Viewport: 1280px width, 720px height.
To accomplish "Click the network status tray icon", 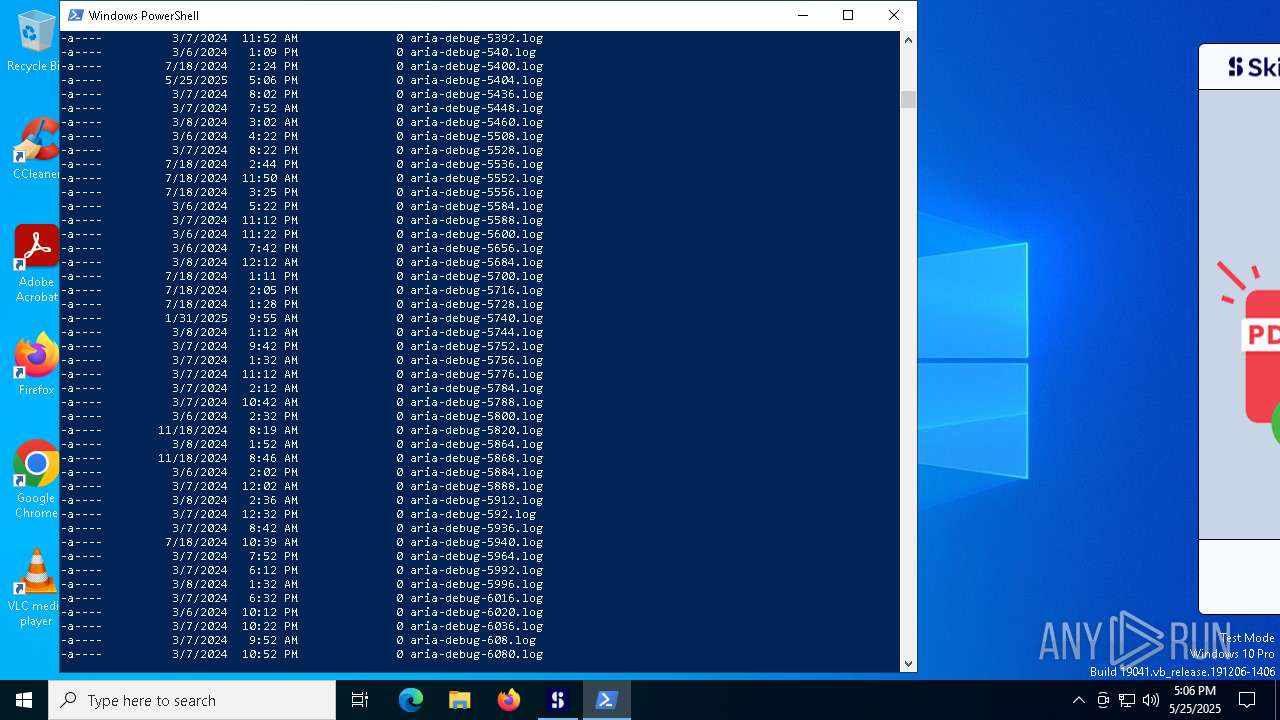I will (x=1127, y=700).
